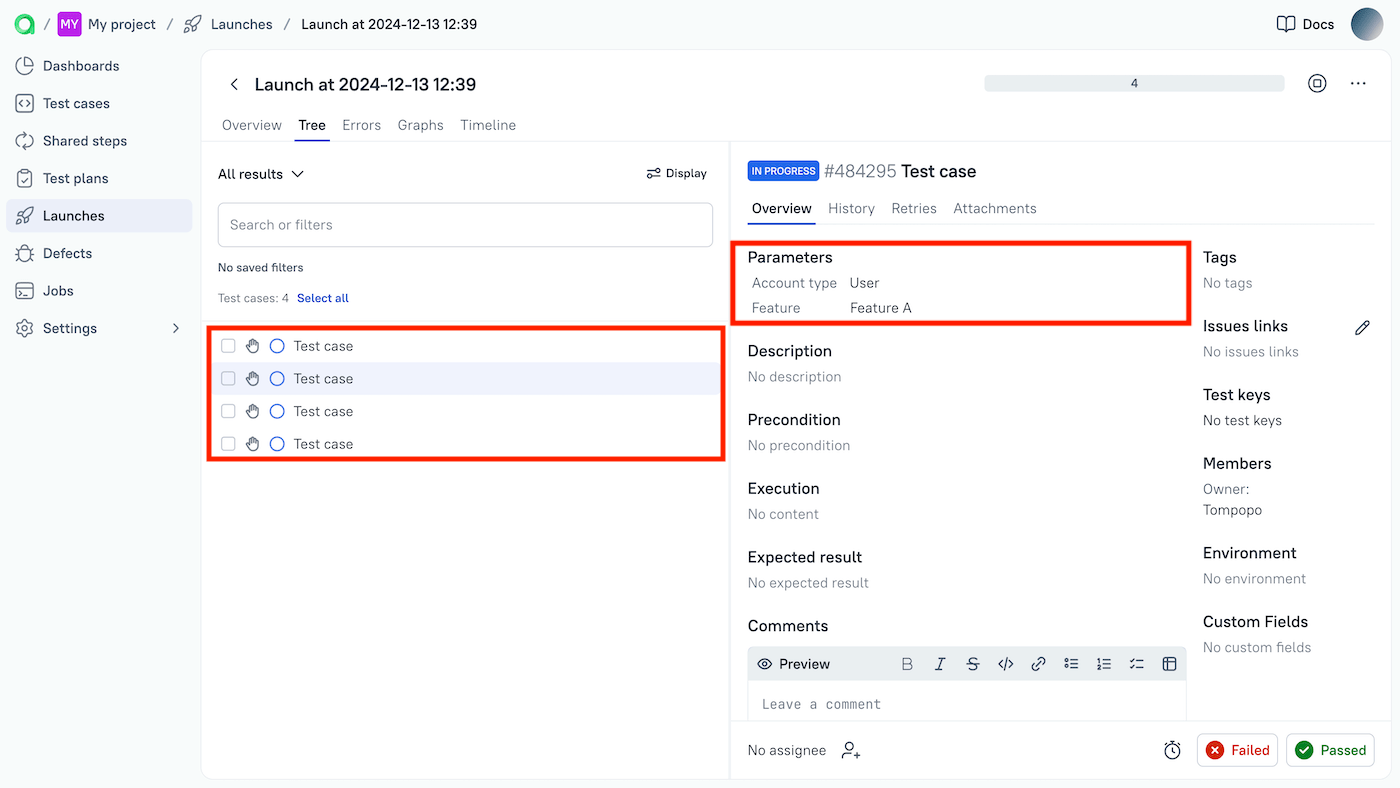Open the All results dropdown
The image size is (1400, 788).
[x=260, y=173]
